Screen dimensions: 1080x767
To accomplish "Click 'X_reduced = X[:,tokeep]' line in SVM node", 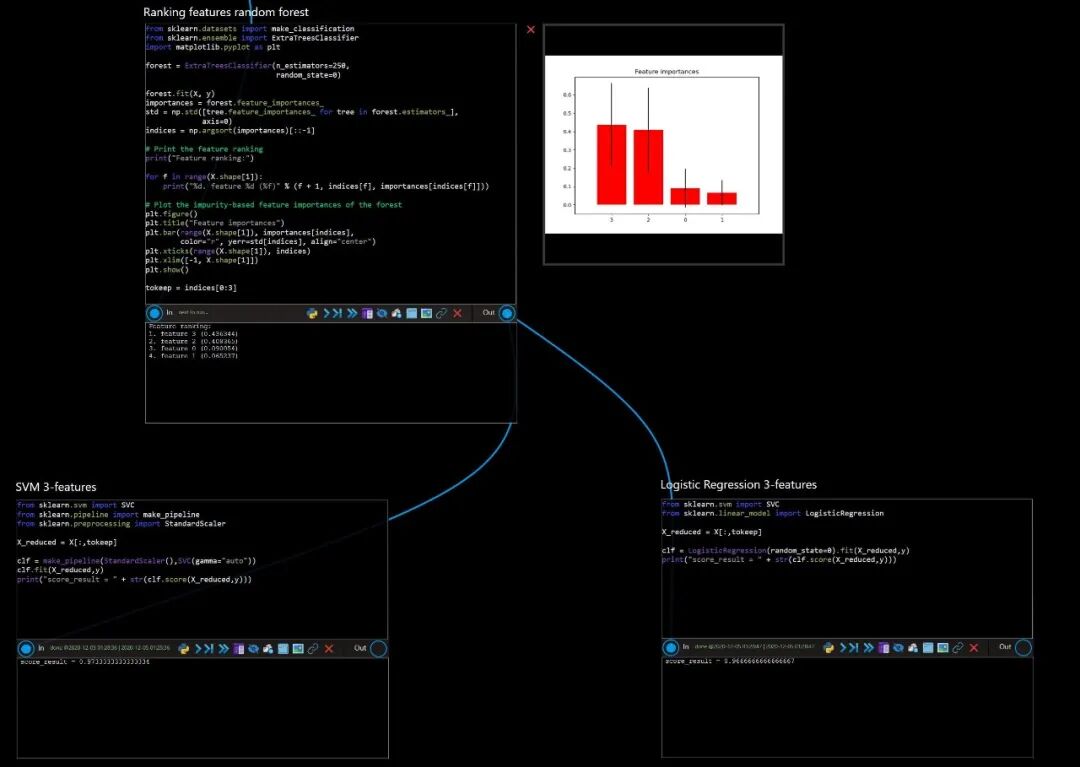I will (67, 543).
